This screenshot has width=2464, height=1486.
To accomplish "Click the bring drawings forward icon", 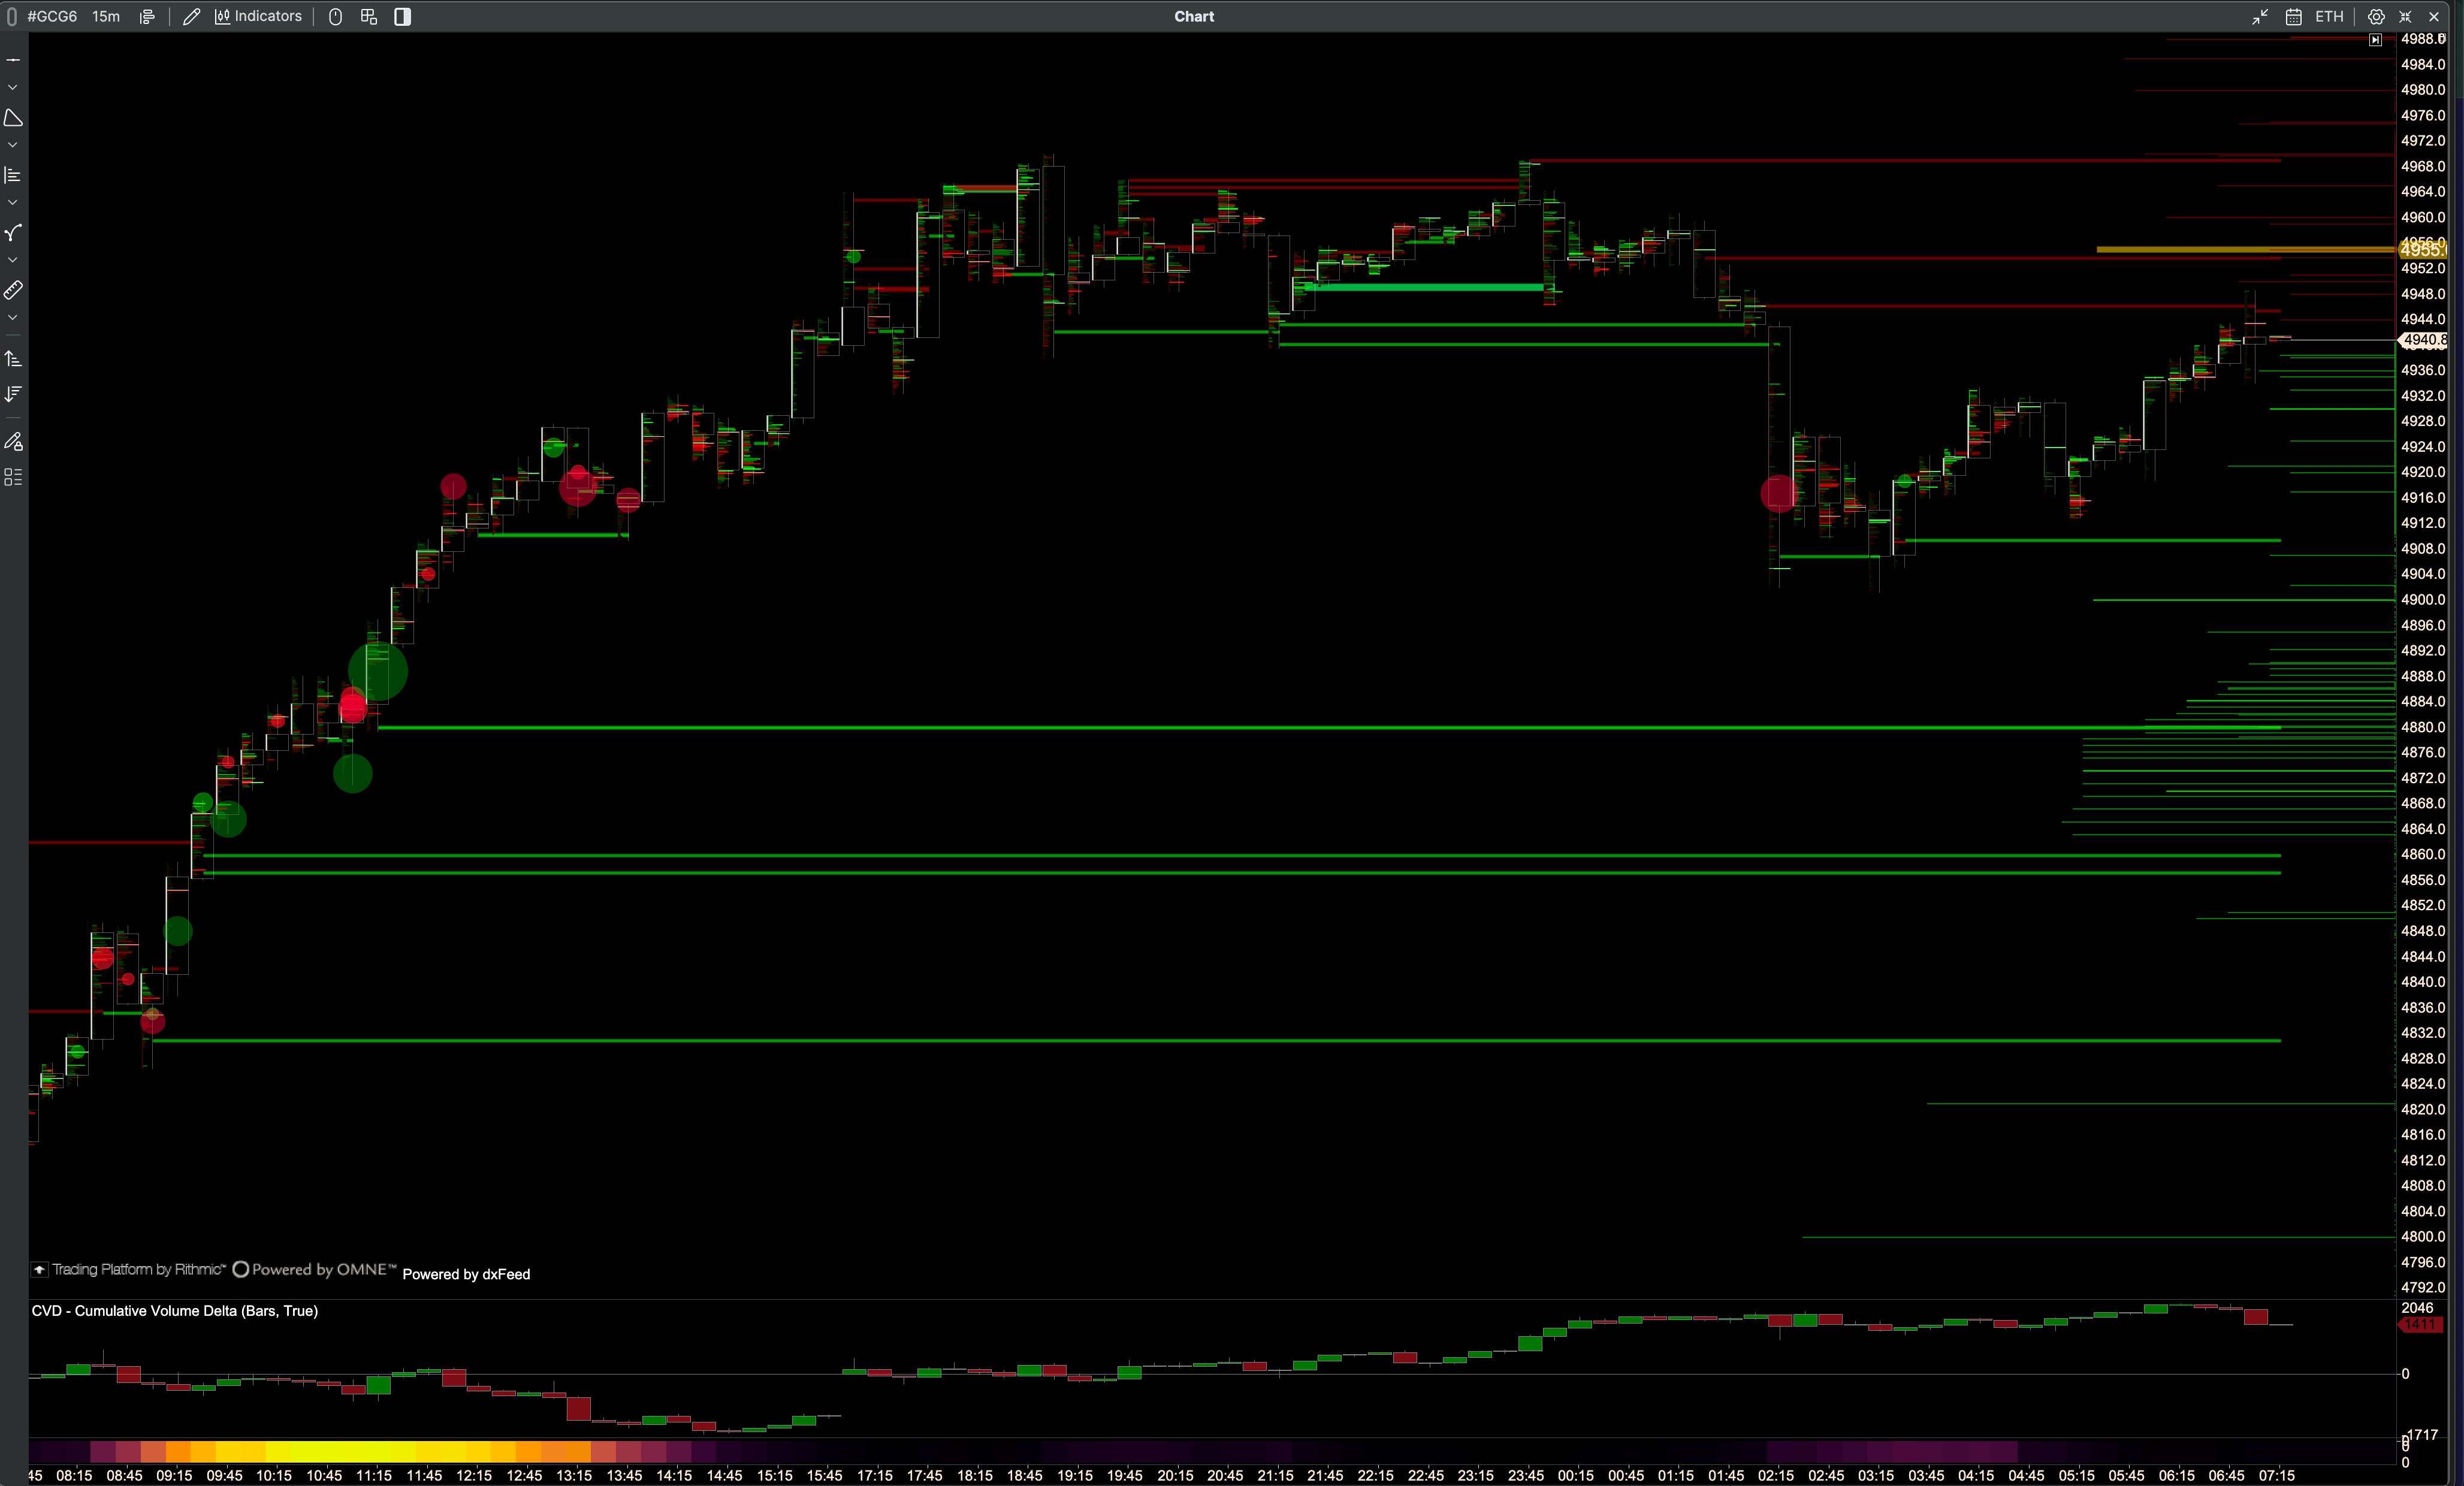I will (x=13, y=359).
